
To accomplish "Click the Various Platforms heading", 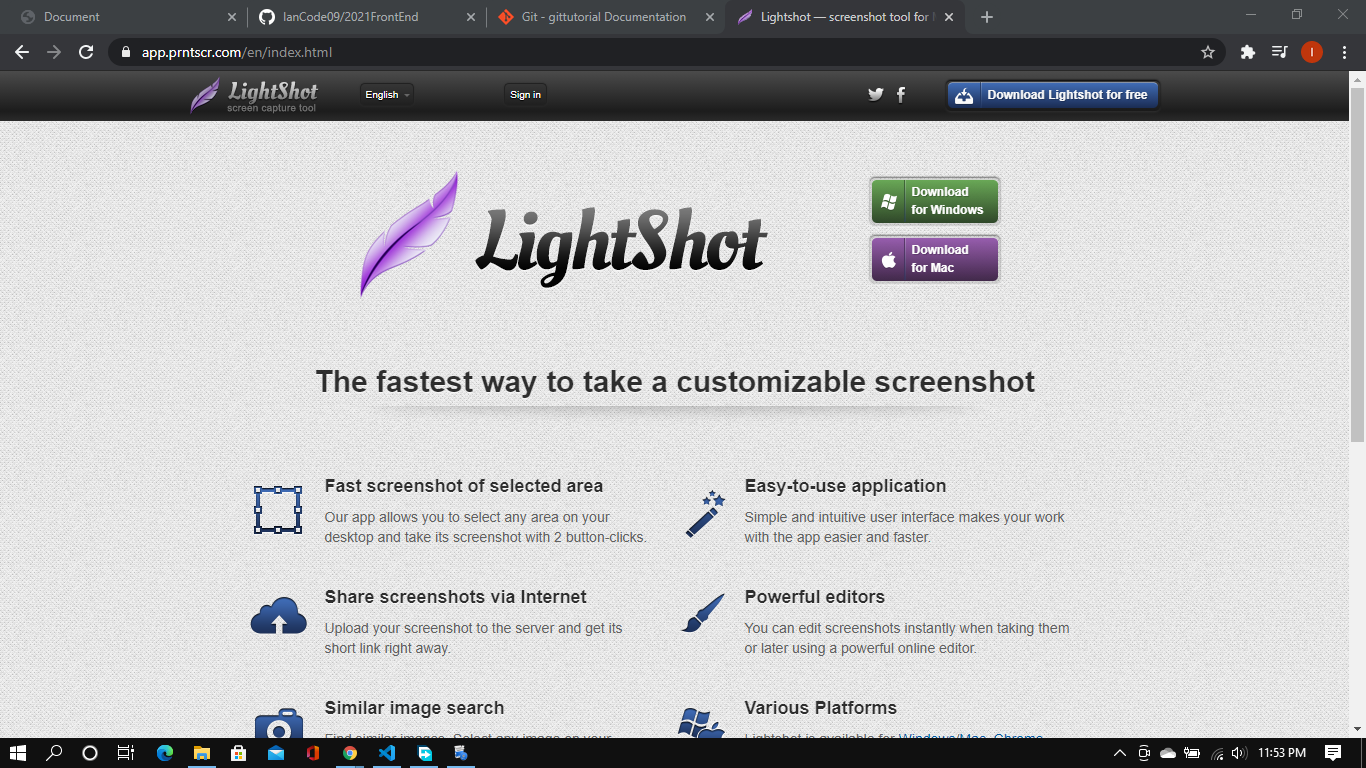I will (821, 708).
